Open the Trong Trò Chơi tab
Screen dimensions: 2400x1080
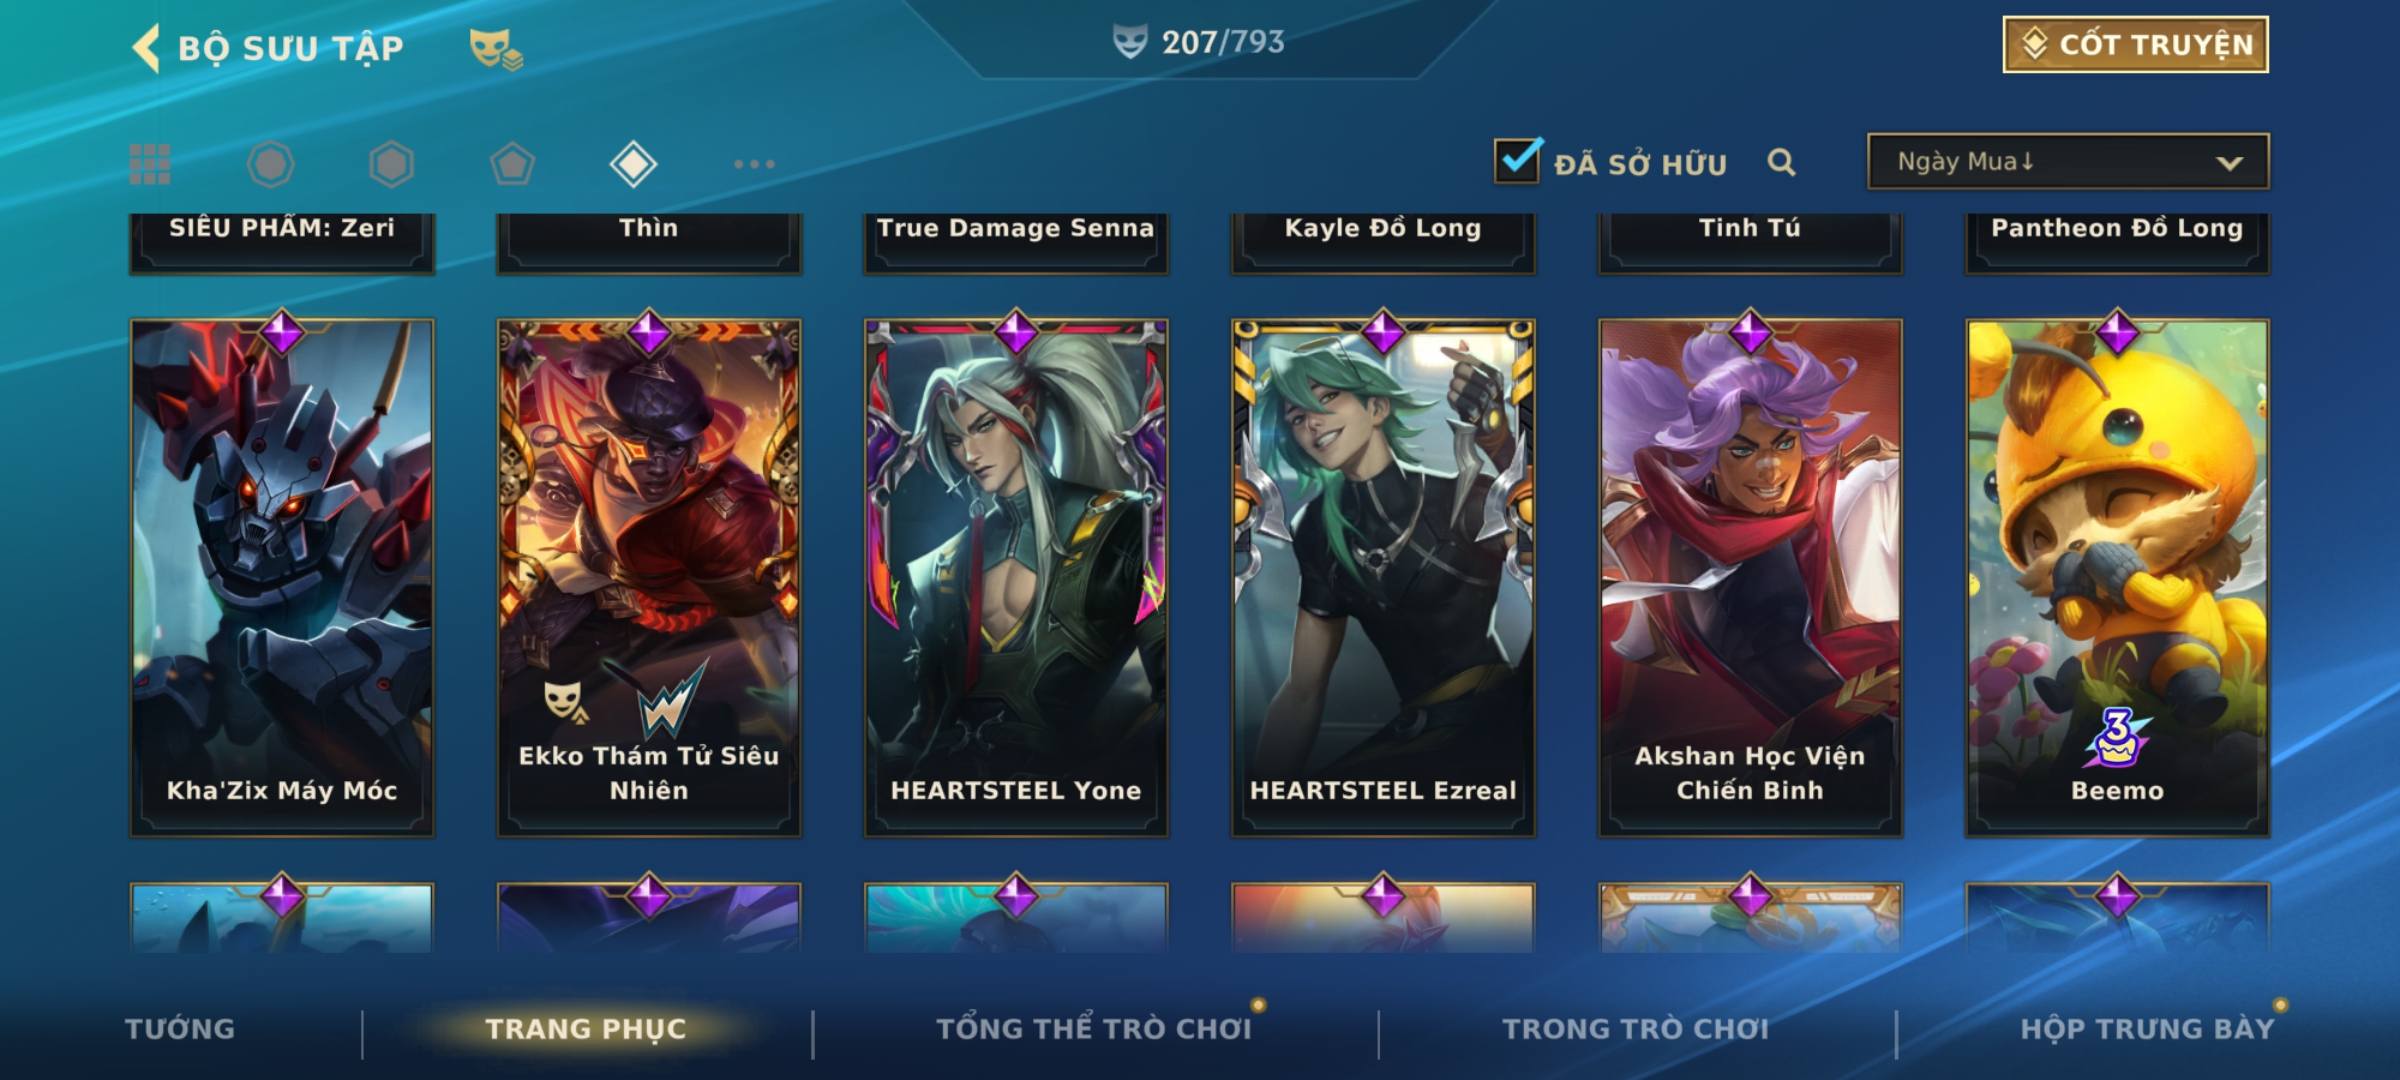click(x=1635, y=1029)
